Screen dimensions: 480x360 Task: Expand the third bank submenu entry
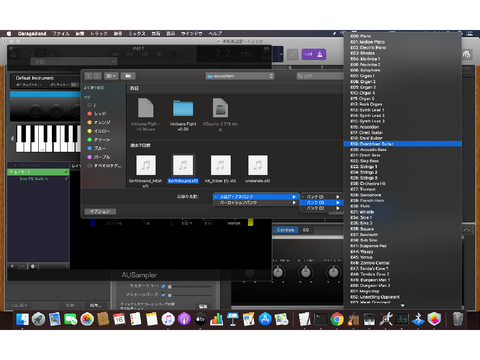point(321,208)
